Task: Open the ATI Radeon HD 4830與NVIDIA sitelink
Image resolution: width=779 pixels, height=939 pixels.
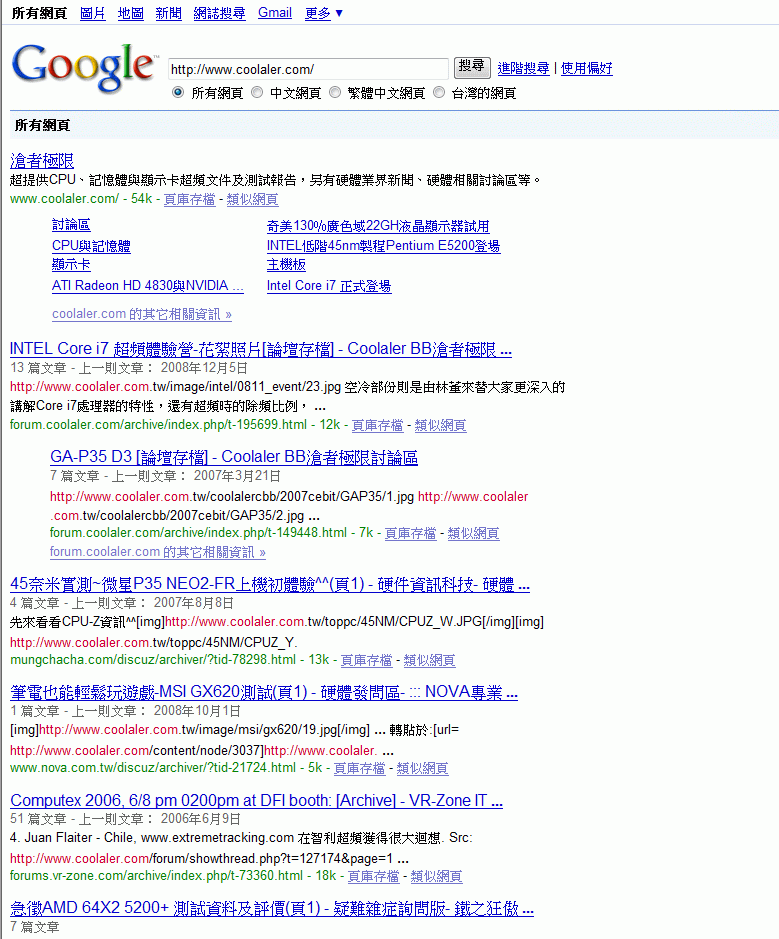Action: tap(148, 286)
